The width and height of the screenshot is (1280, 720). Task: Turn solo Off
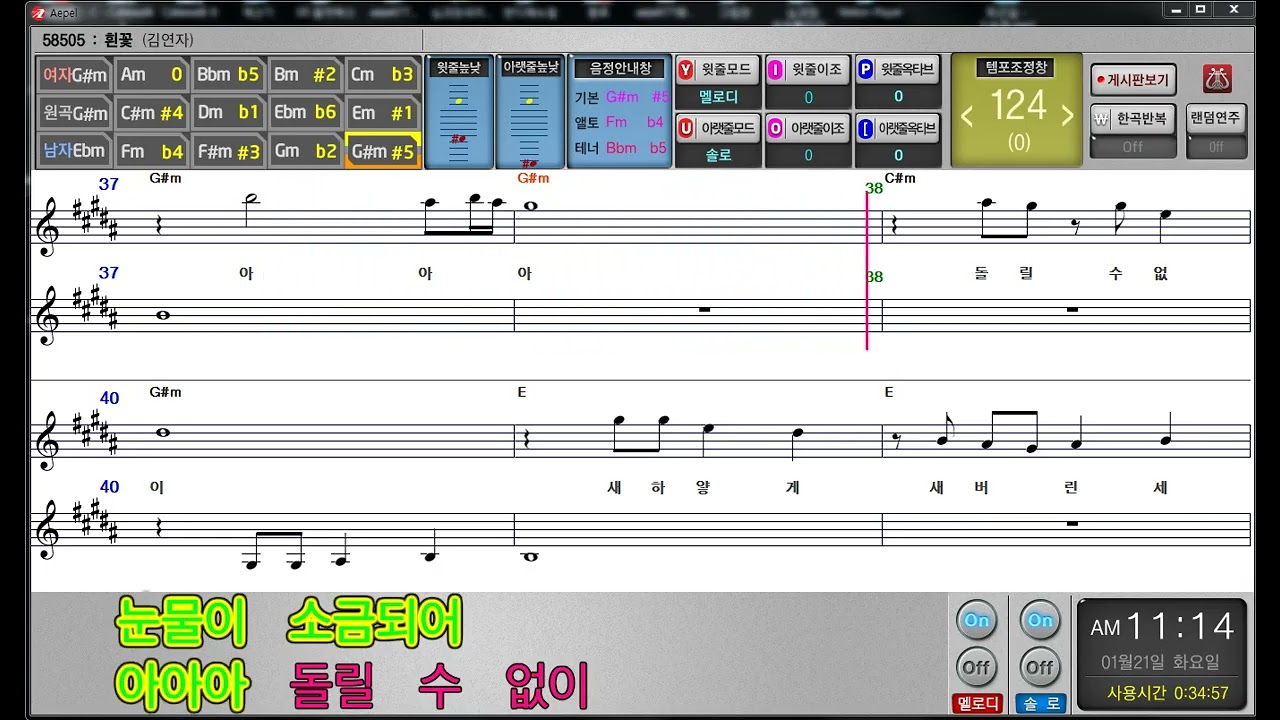pos(1040,667)
